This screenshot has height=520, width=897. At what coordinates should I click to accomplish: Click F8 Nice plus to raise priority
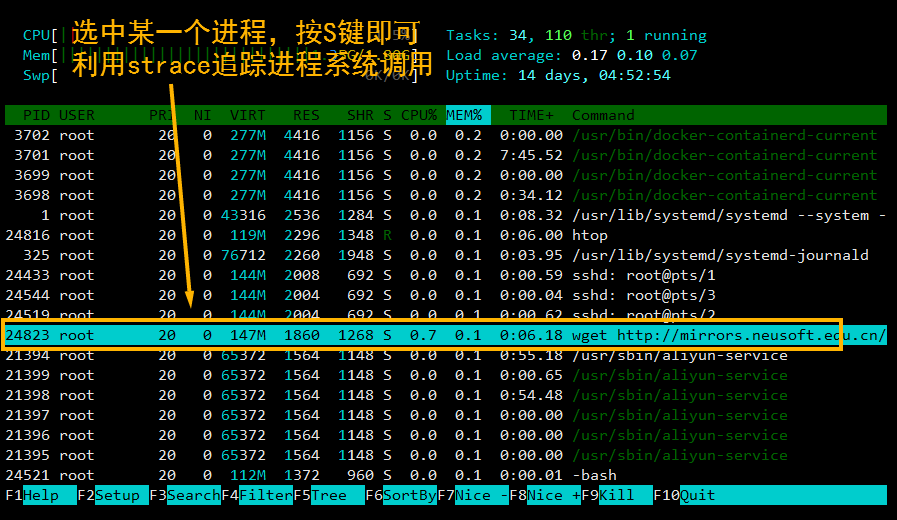tap(554, 495)
